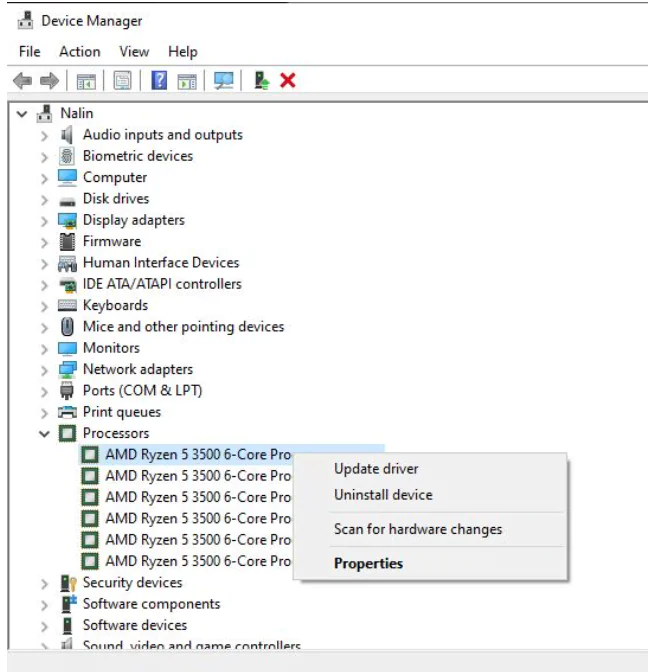
Task: Open the File menu
Action: [30, 52]
